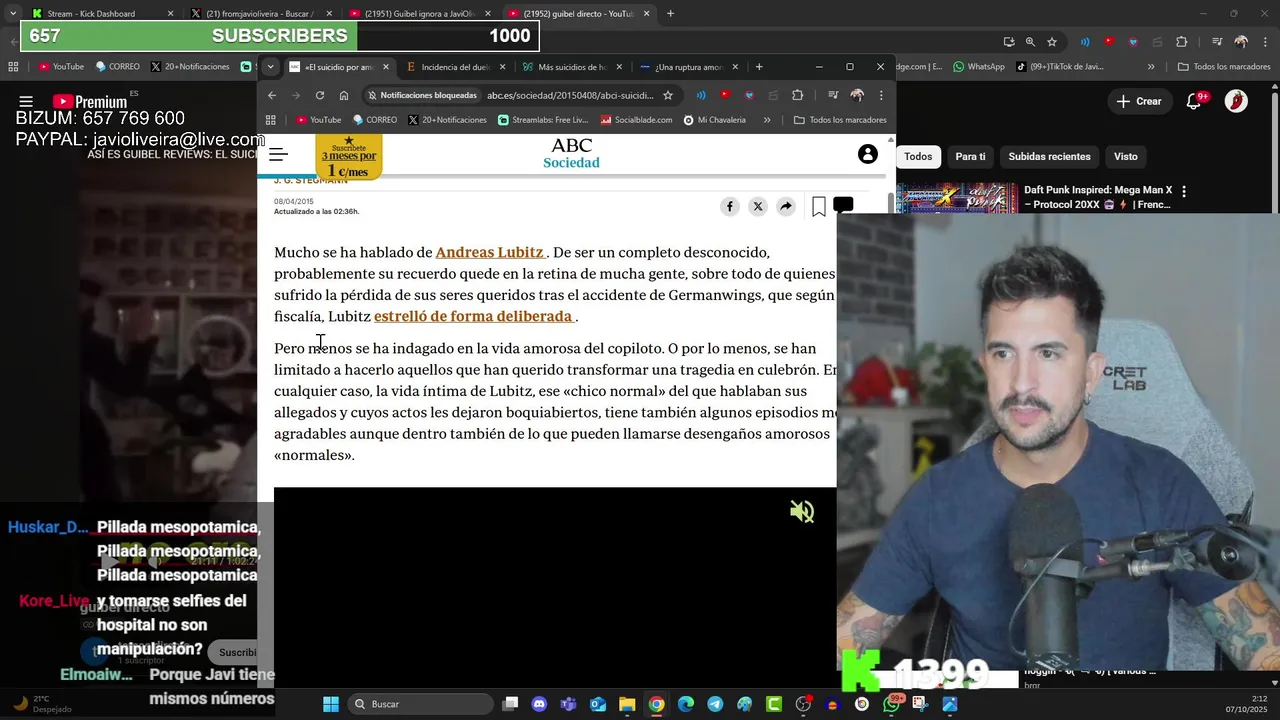Select the Todos filter chip on YouTube
Screen dimensions: 1280x720
click(918, 156)
